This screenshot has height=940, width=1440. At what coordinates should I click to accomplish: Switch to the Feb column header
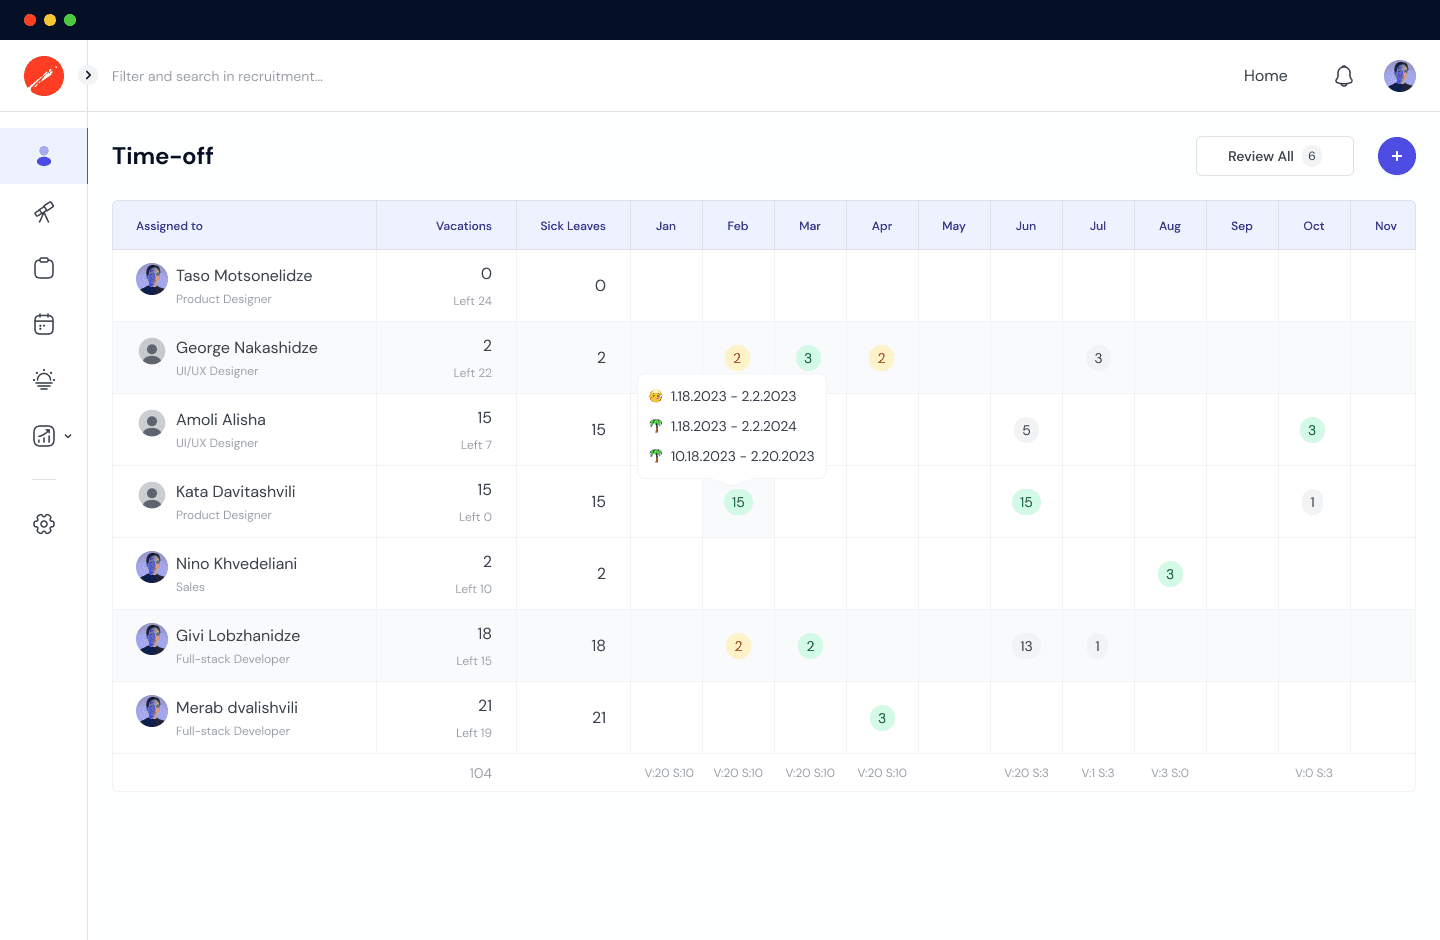coord(738,225)
